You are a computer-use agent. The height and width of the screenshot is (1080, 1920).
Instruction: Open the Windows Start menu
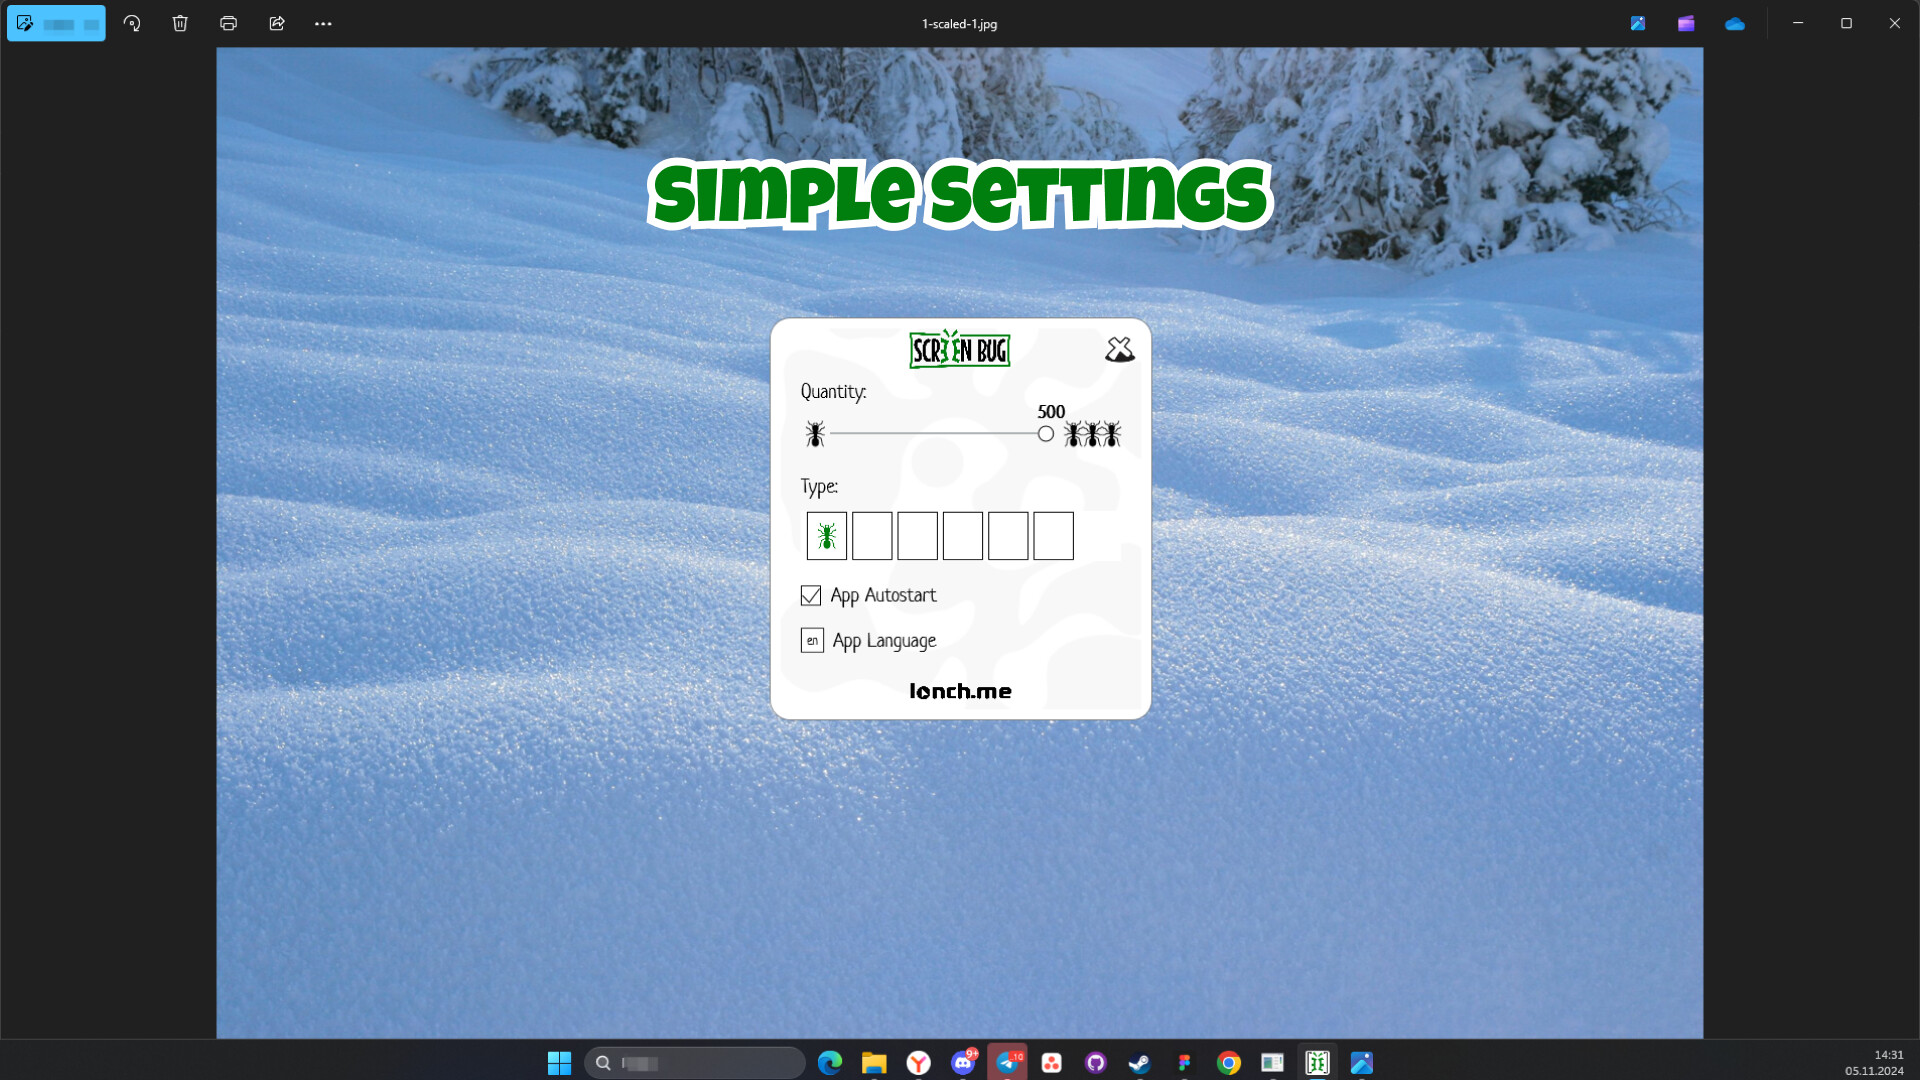[559, 1063]
